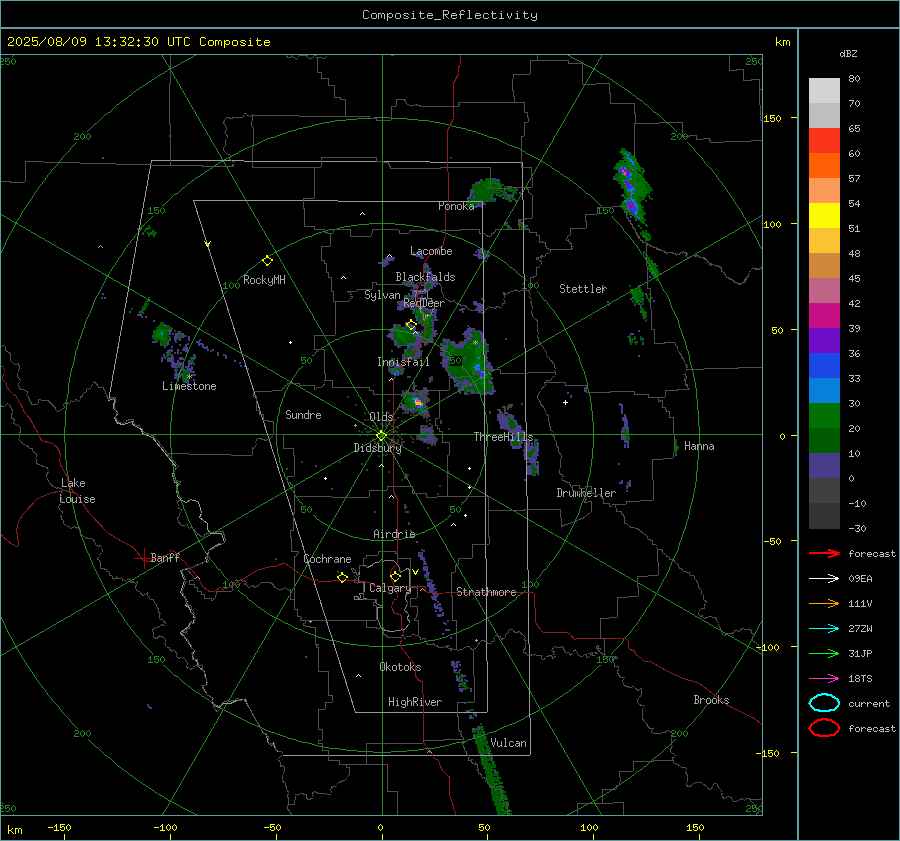Click the Drumheller label
Image resolution: width=900 pixels, height=841 pixels.
(586, 493)
